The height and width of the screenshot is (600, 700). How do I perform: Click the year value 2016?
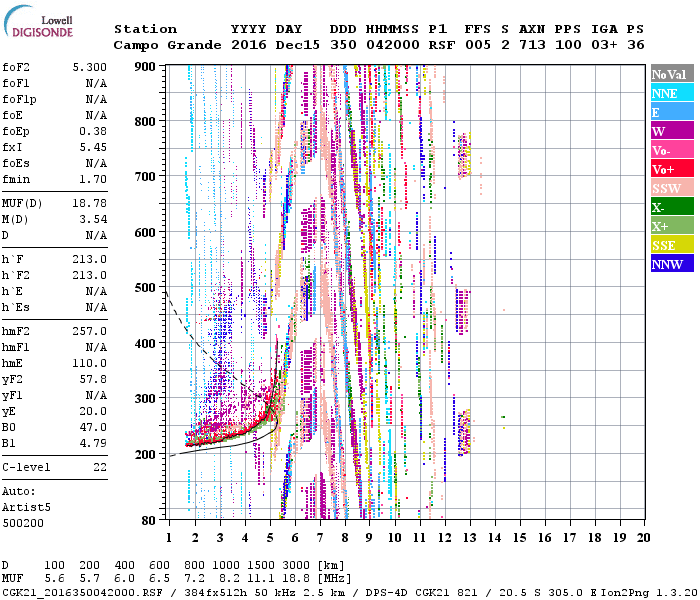[x=249, y=45]
